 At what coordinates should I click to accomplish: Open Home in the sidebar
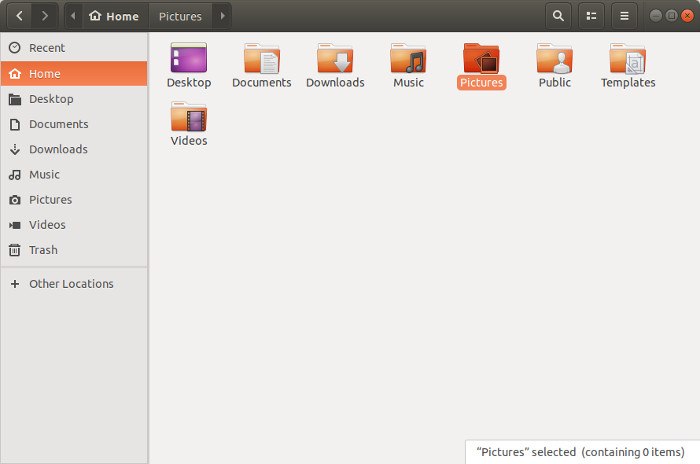(74, 74)
